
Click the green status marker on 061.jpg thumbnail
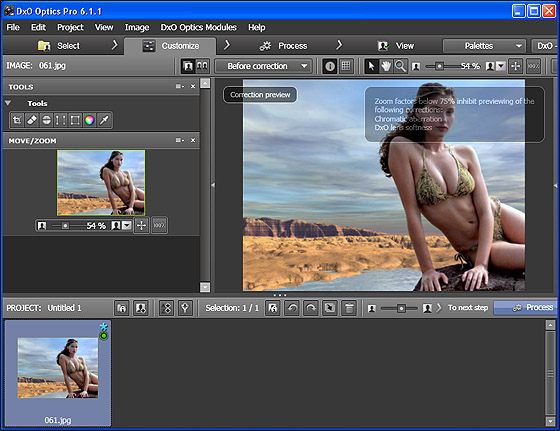[104, 336]
